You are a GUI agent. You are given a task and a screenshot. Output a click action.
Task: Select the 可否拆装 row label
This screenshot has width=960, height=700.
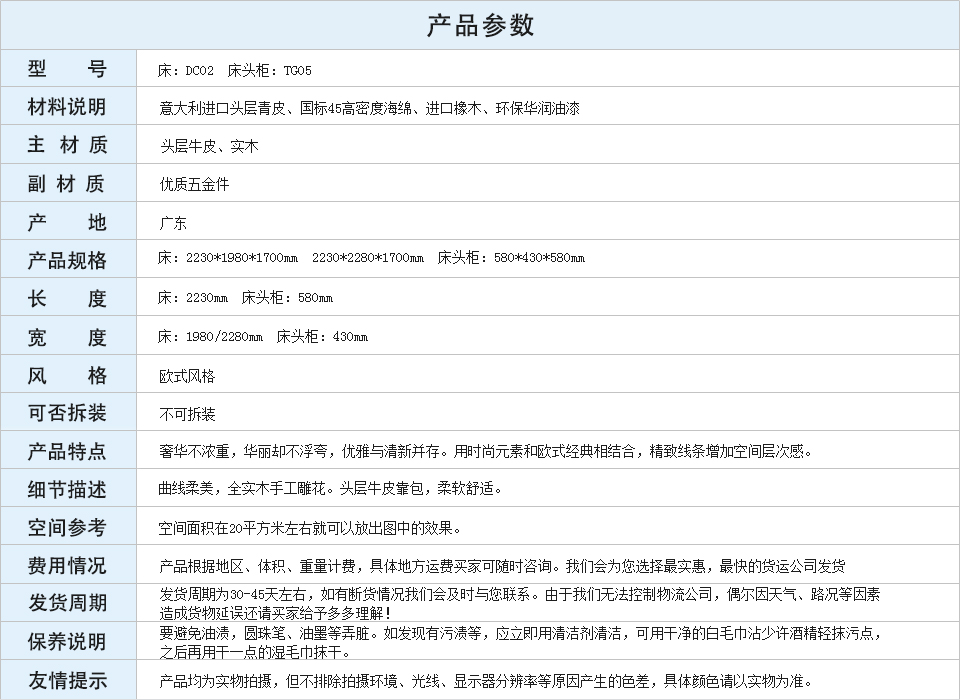tap(67, 413)
